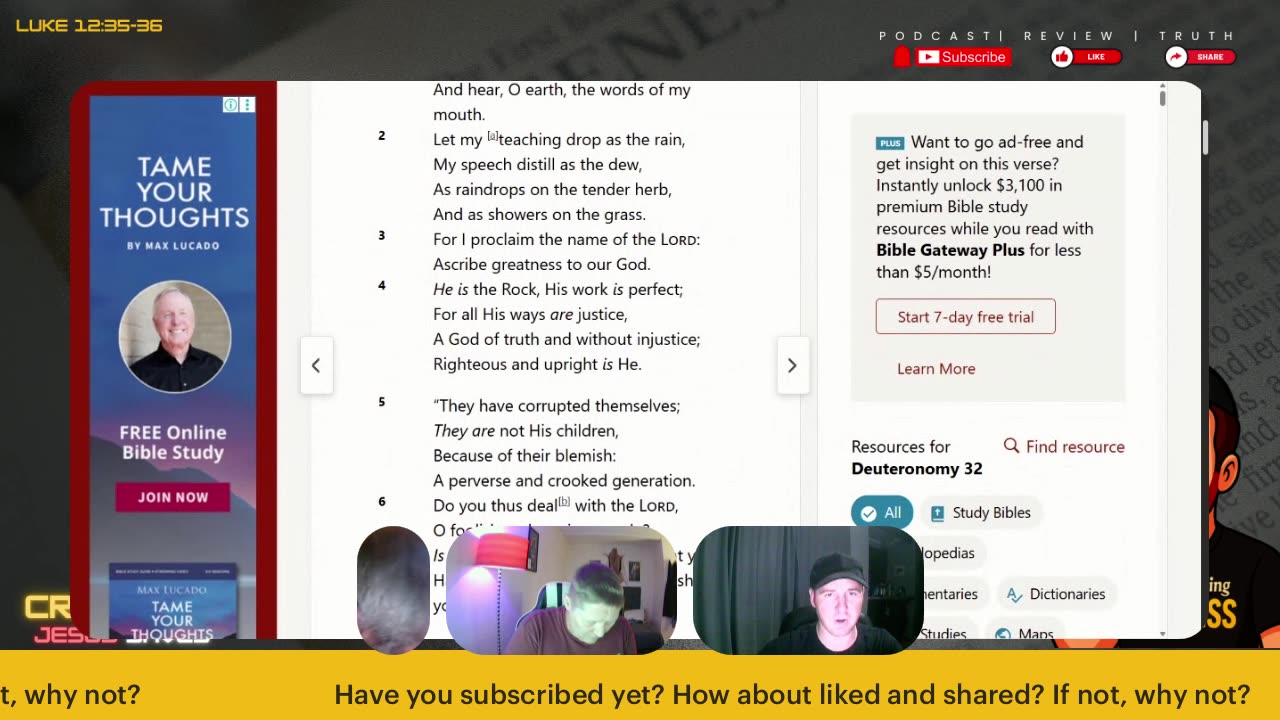1280x720 pixels.
Task: Start 7-day free trial
Action: (966, 316)
